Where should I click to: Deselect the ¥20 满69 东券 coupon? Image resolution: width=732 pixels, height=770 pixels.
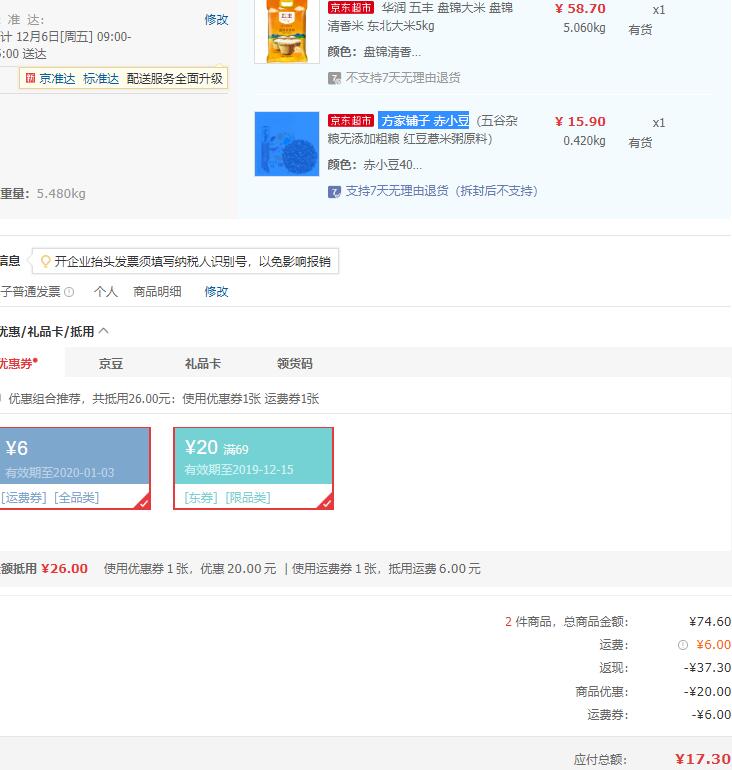253,468
